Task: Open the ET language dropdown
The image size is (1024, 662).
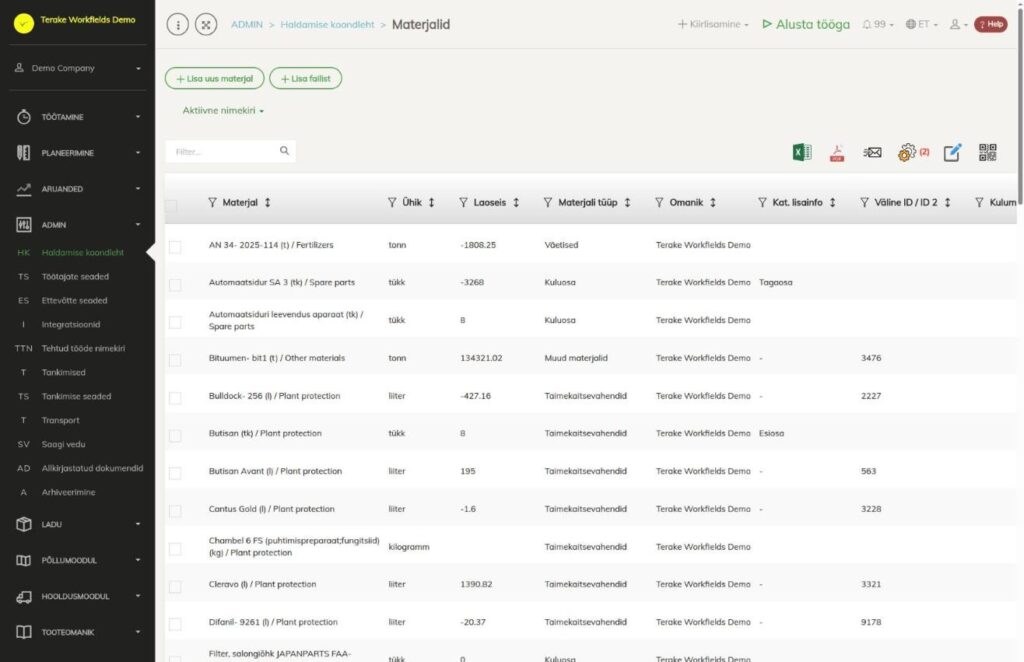Action: (921, 24)
